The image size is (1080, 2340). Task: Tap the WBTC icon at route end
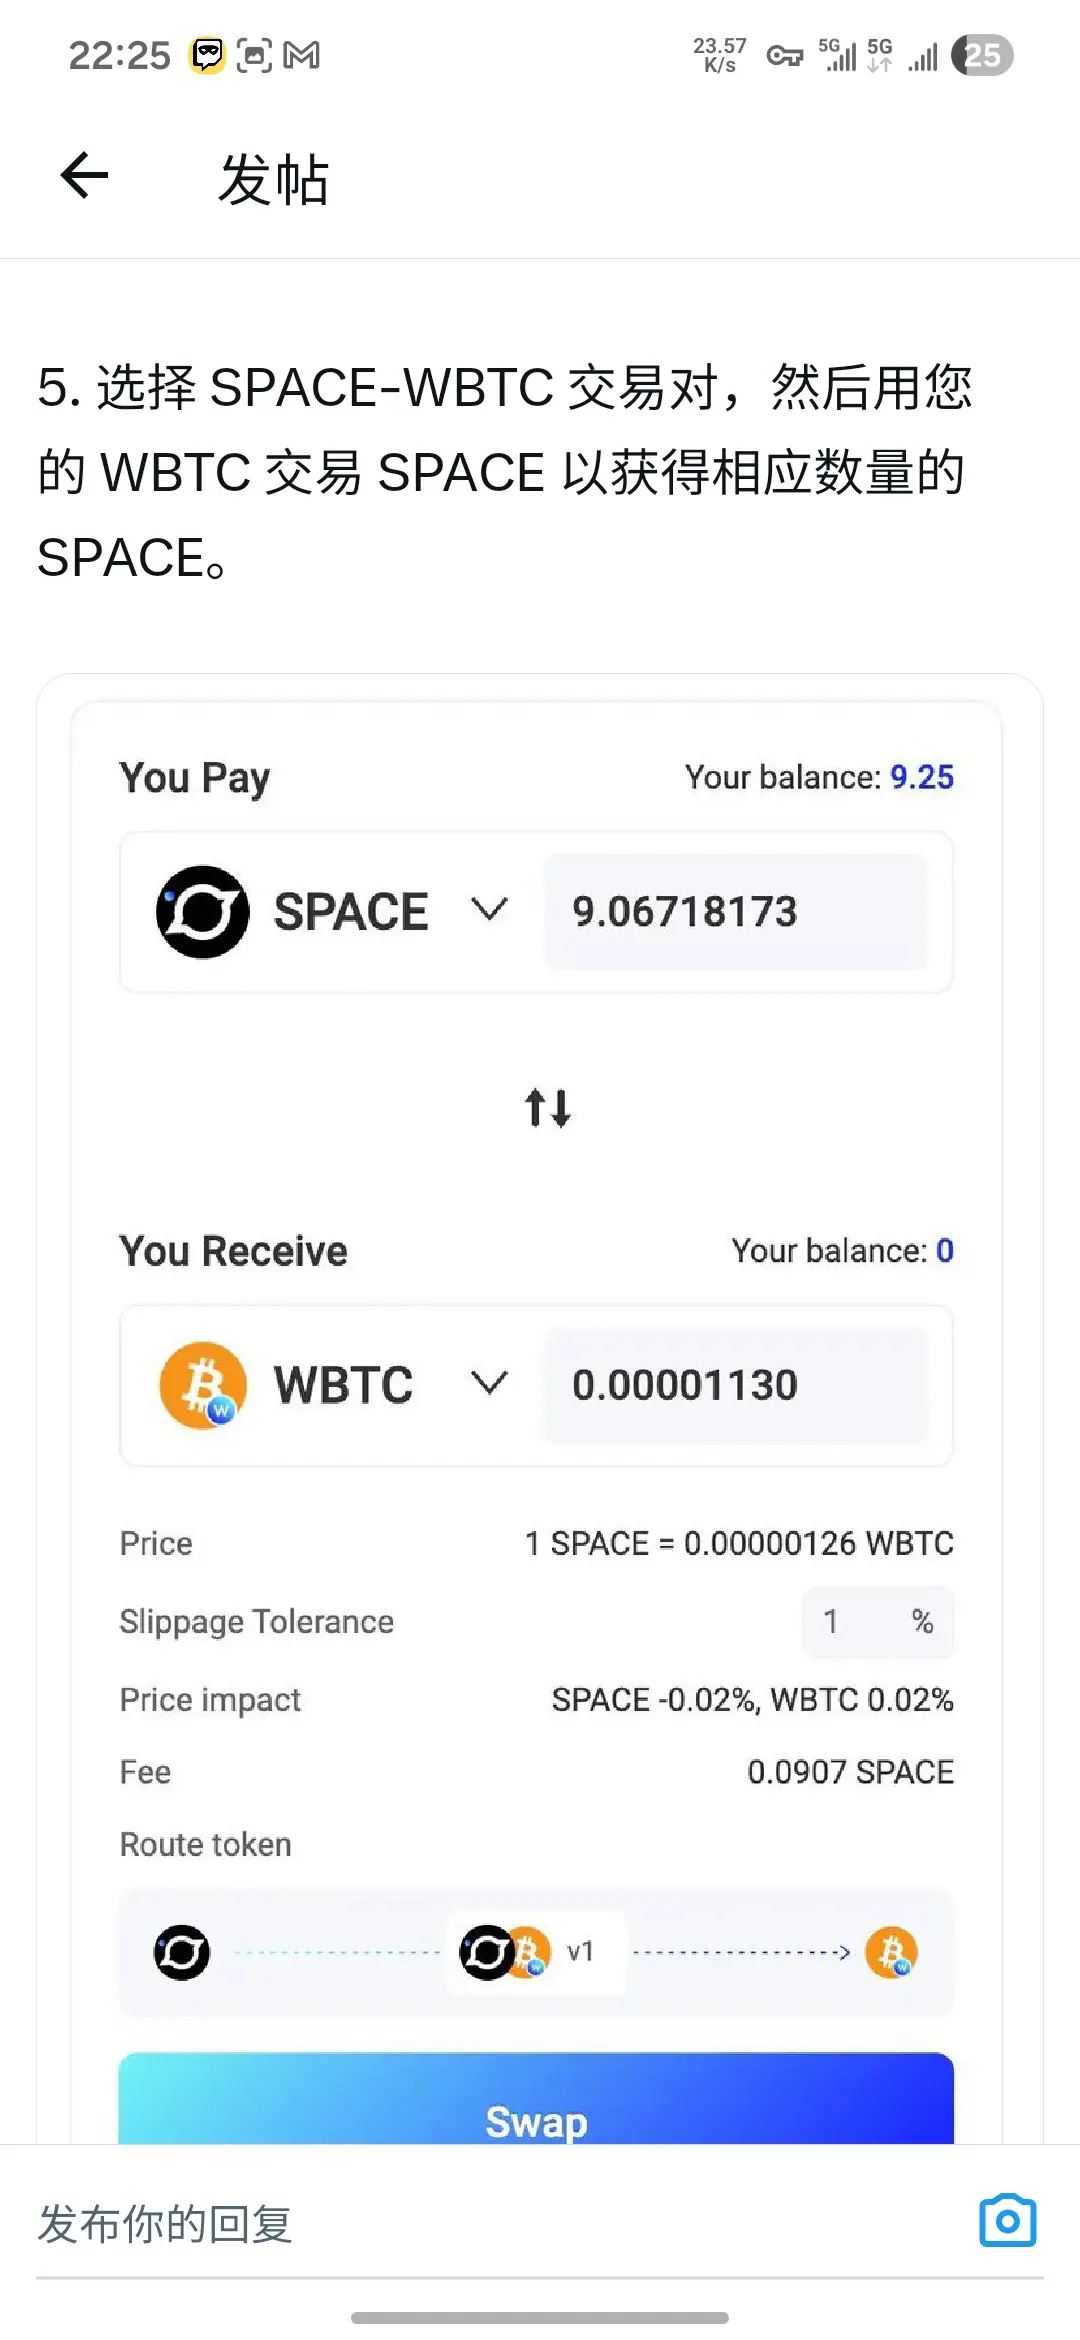(x=891, y=1952)
